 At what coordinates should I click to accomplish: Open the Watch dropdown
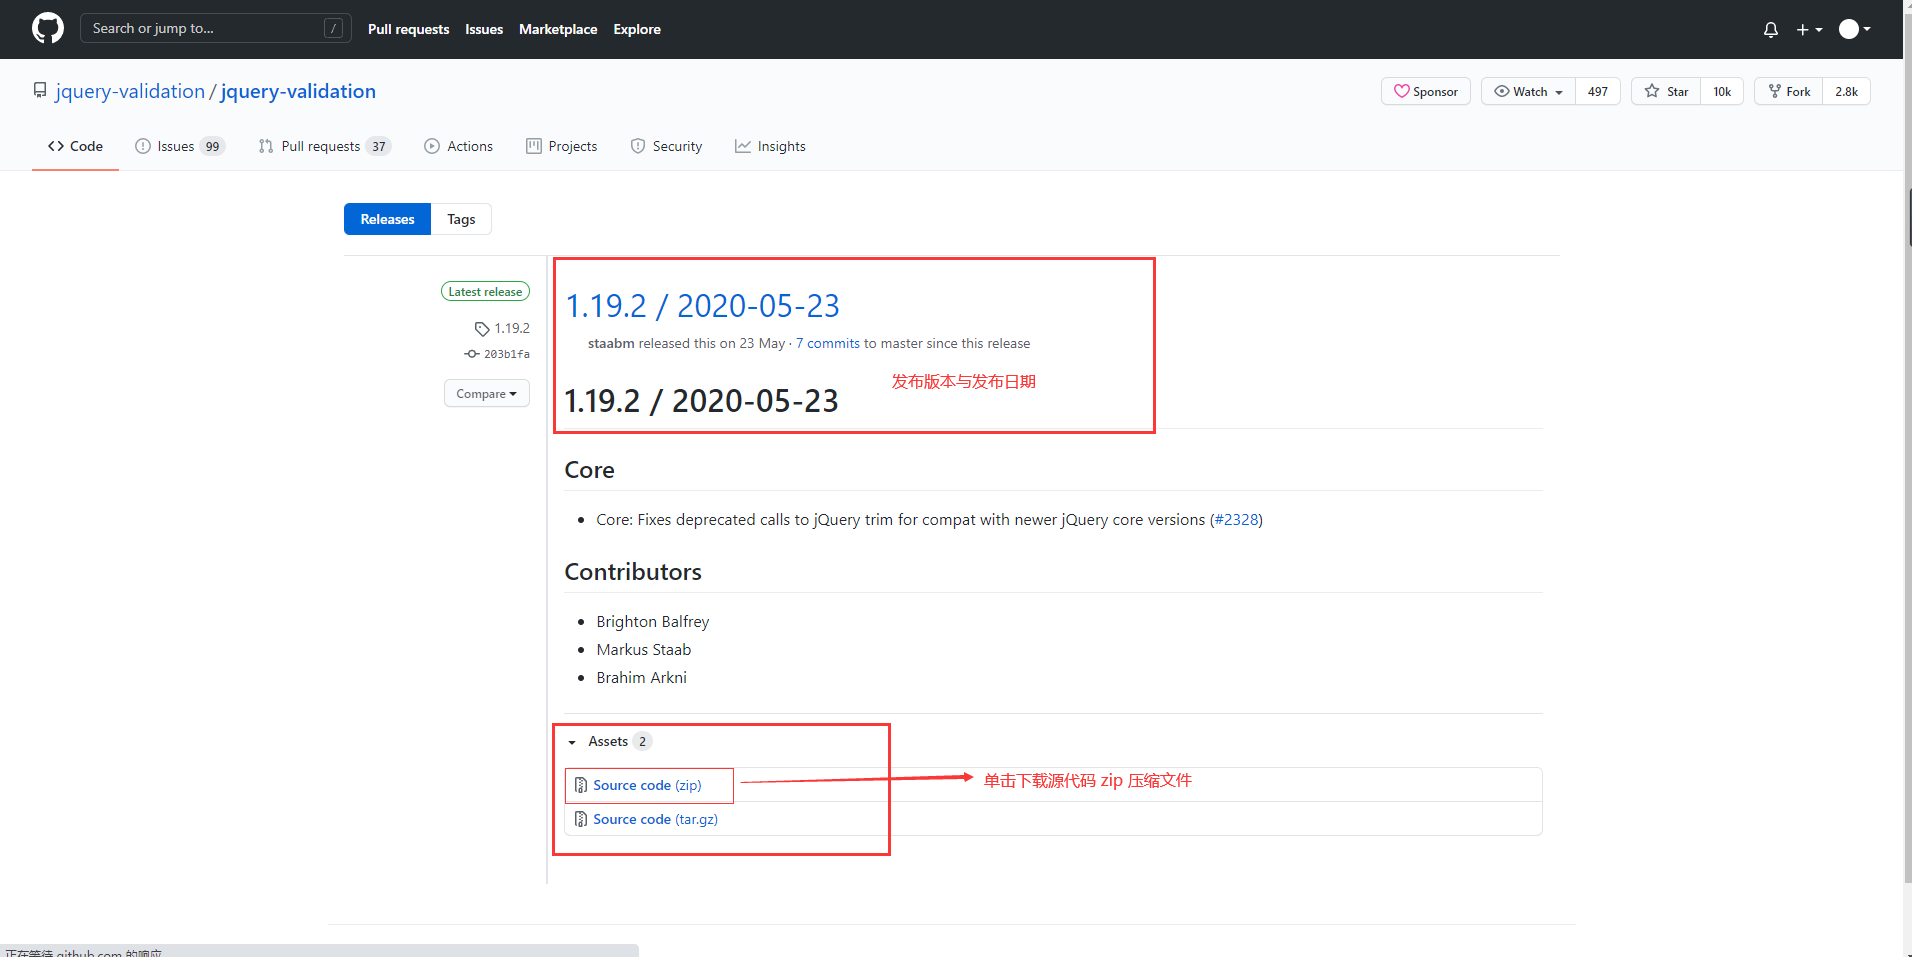(x=1528, y=91)
